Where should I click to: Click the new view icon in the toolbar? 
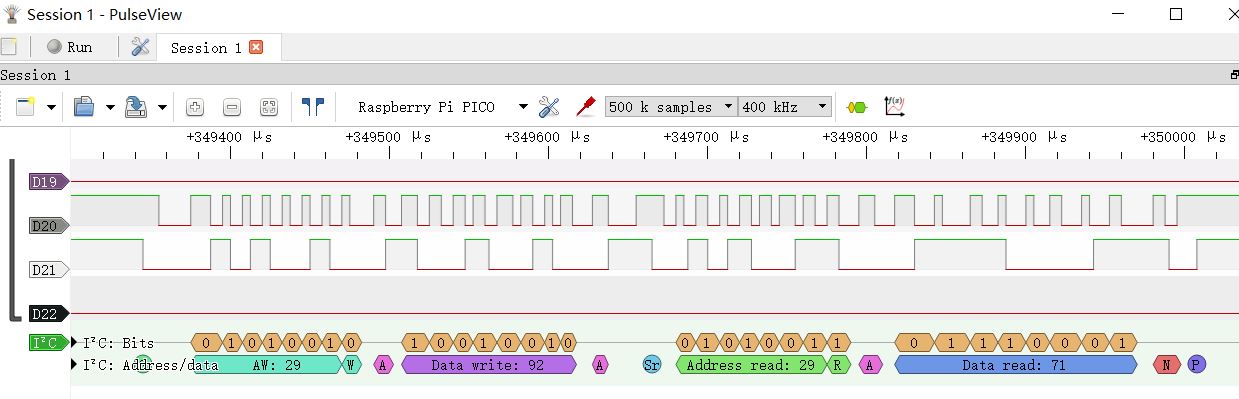25,106
